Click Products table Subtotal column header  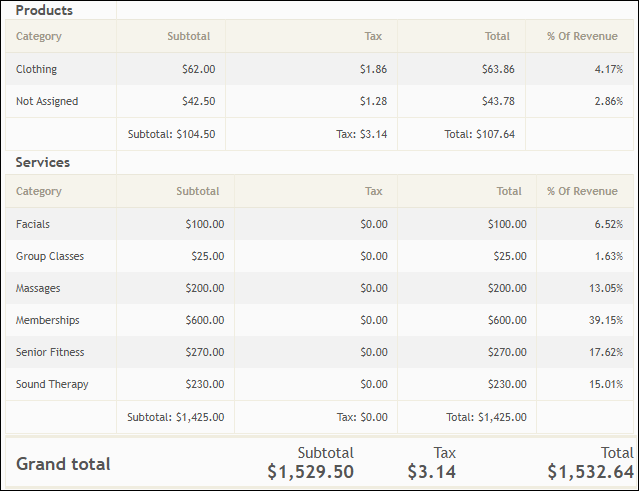pos(189,36)
